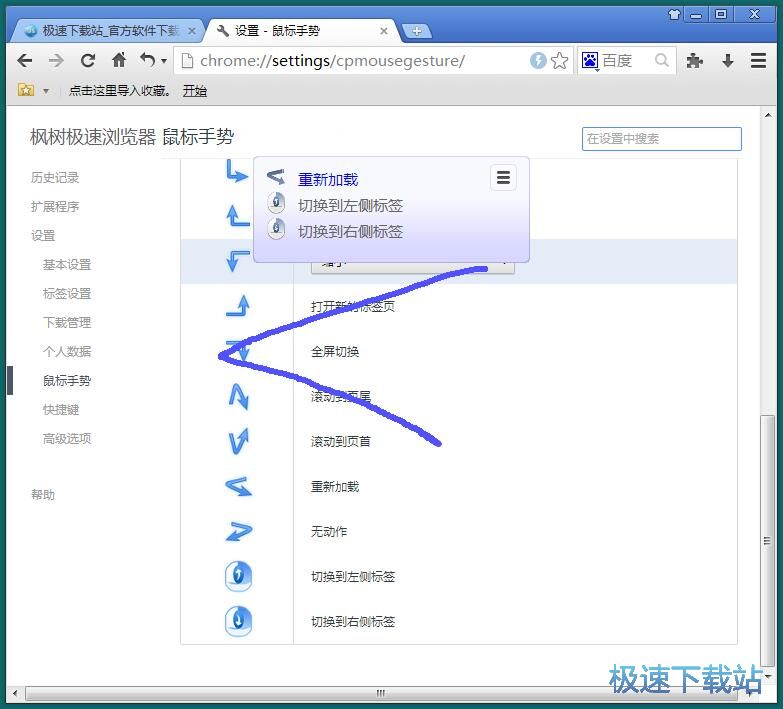Open the home page icon
Viewport: 783px width, 709px height.
(119, 60)
